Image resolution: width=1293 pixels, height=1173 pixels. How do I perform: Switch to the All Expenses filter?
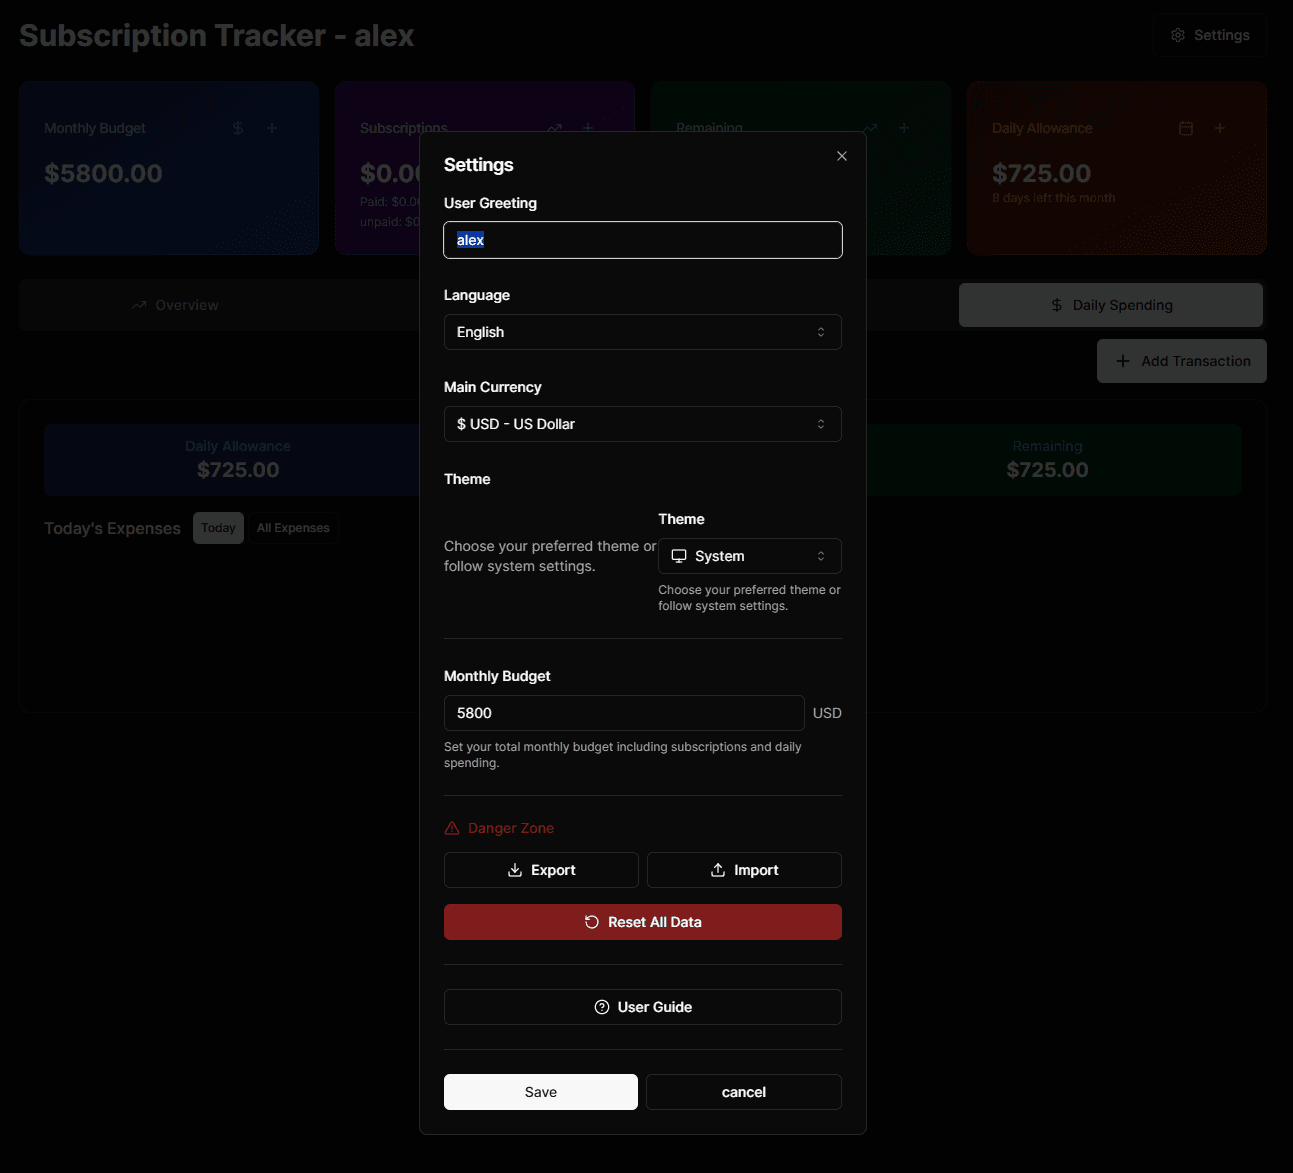pos(293,527)
